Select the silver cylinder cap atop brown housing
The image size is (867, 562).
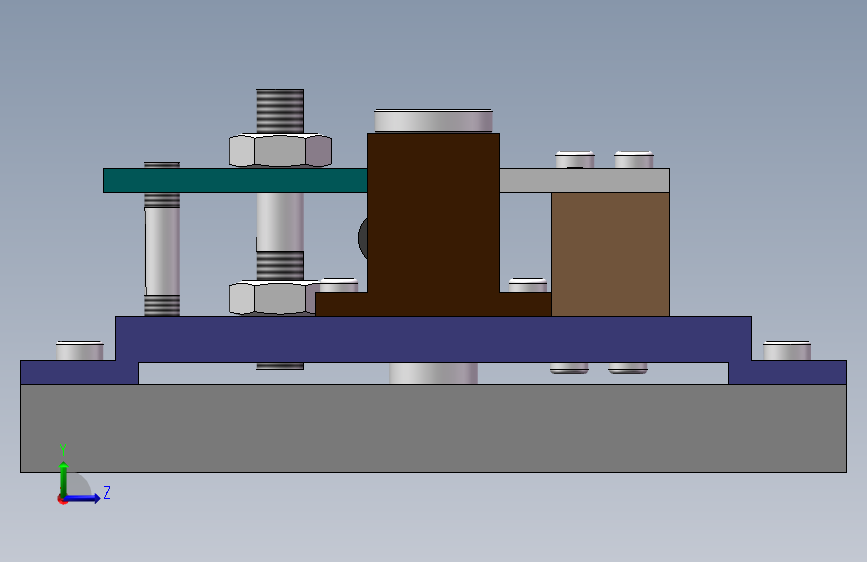click(x=434, y=121)
